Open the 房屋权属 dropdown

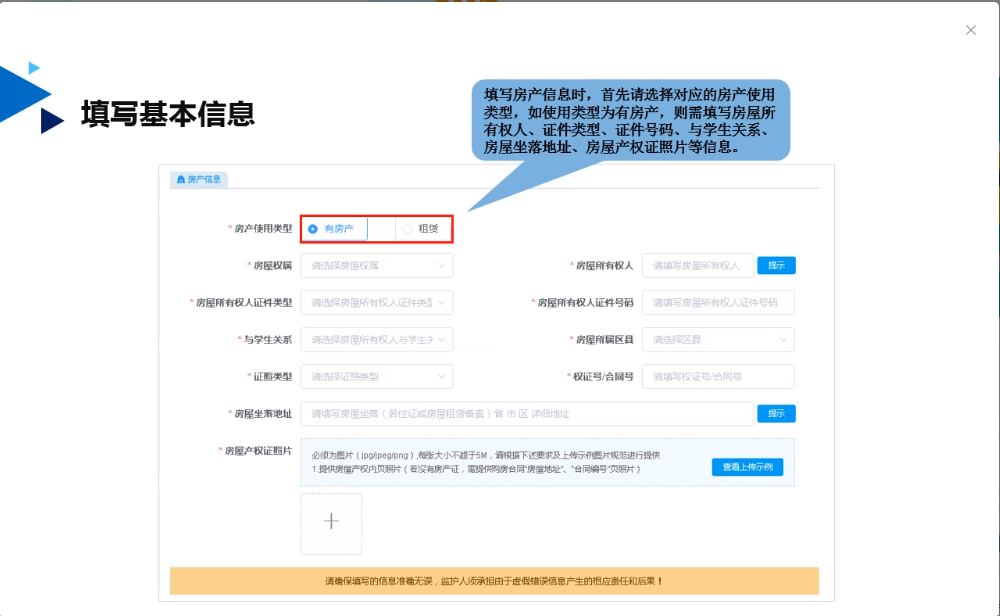click(377, 266)
